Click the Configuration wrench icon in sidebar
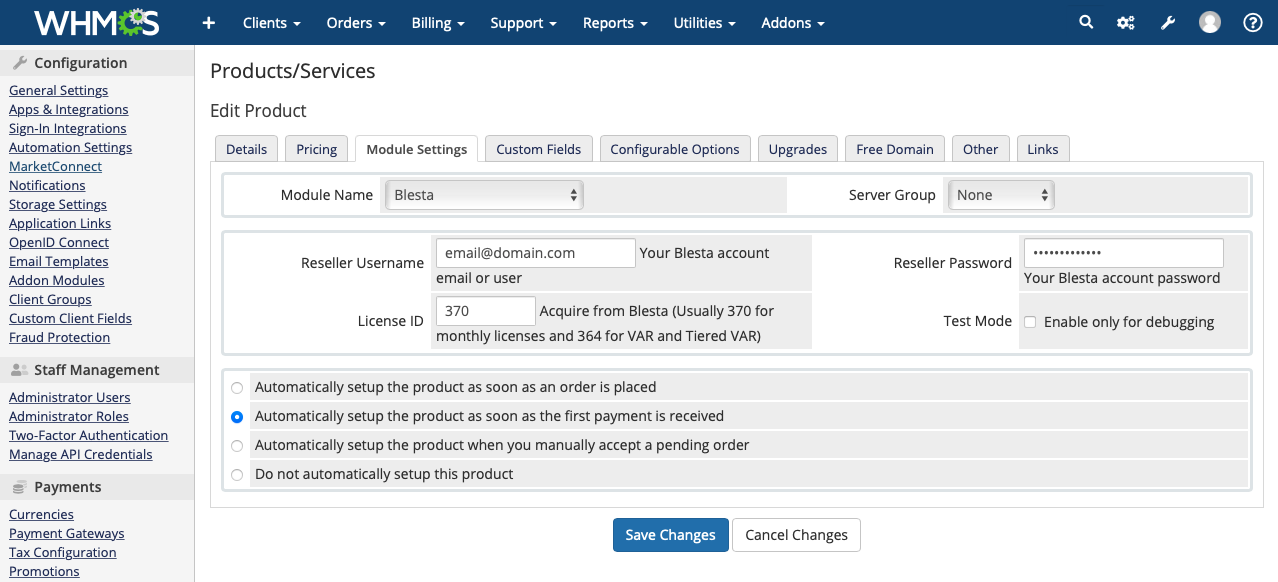This screenshot has width=1278, height=582. [19, 63]
